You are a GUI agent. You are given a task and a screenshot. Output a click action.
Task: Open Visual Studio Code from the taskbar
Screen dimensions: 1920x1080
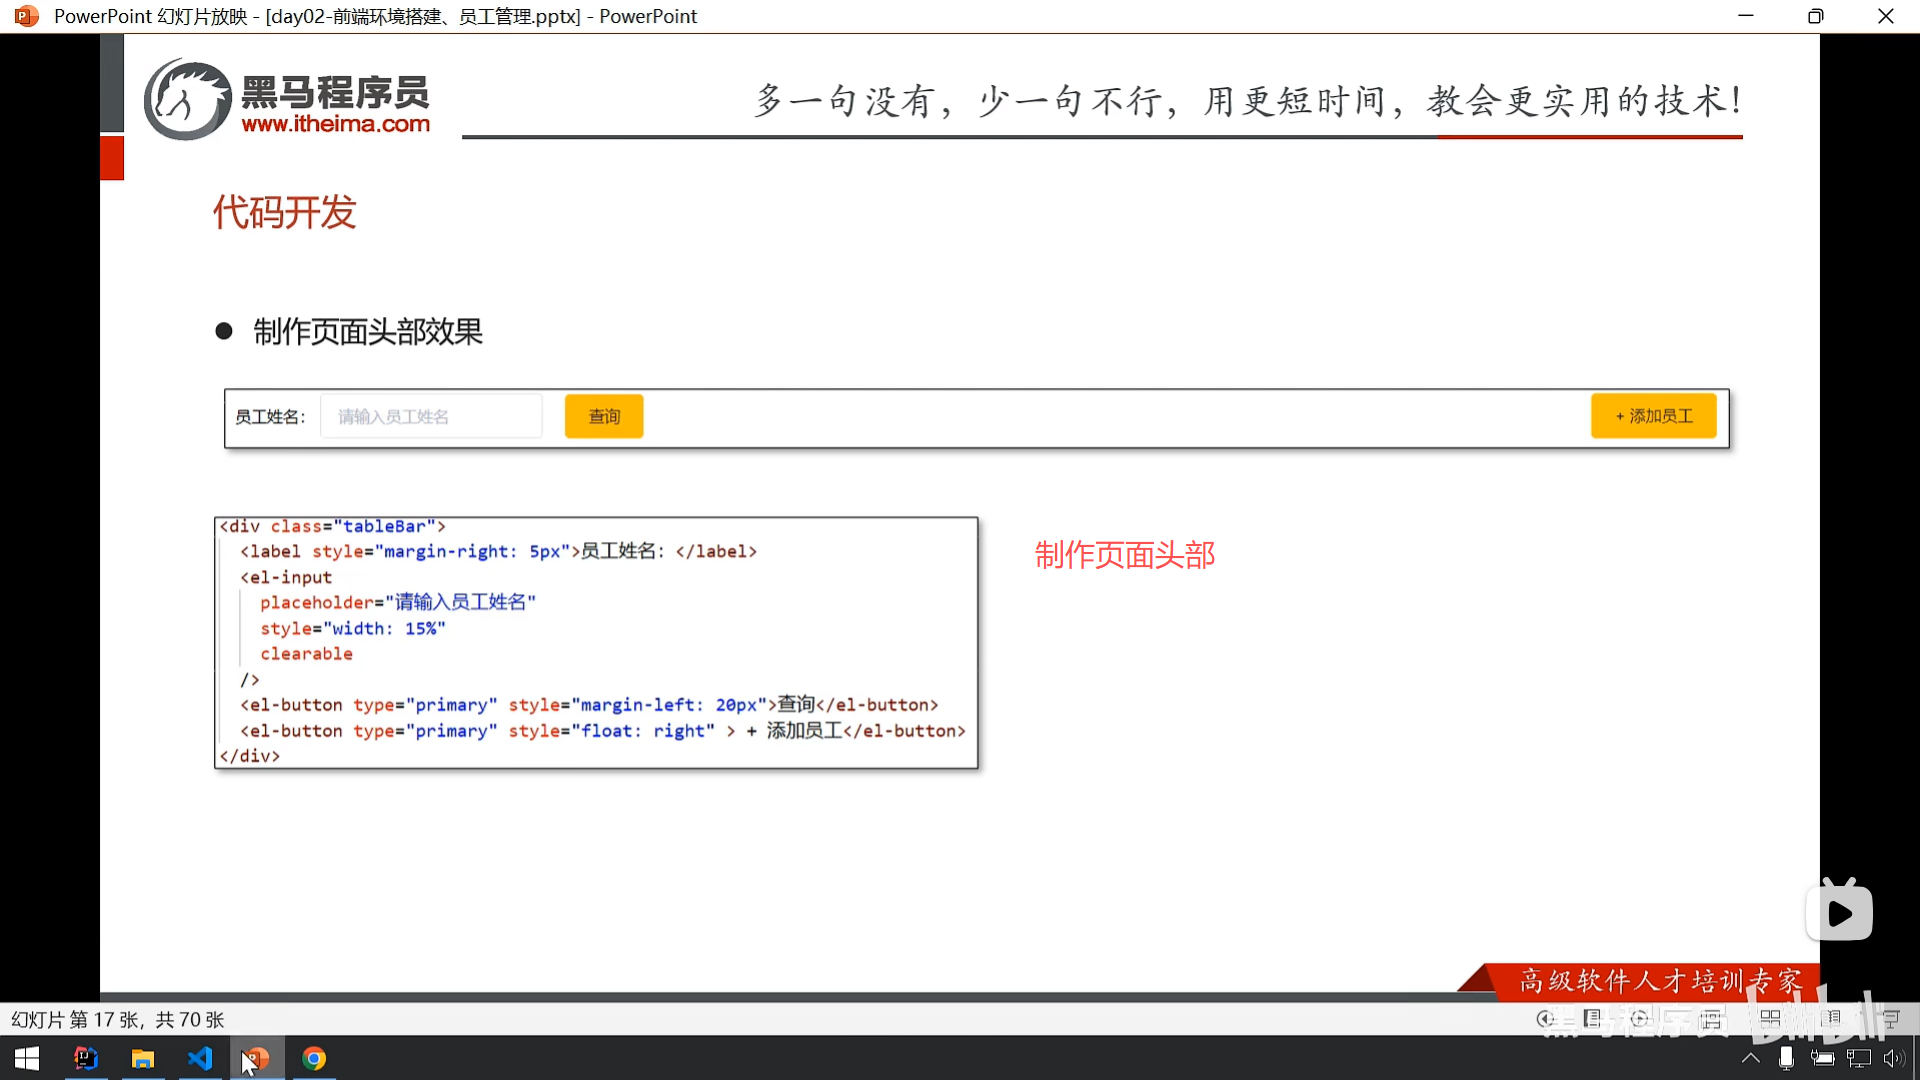coord(200,1058)
